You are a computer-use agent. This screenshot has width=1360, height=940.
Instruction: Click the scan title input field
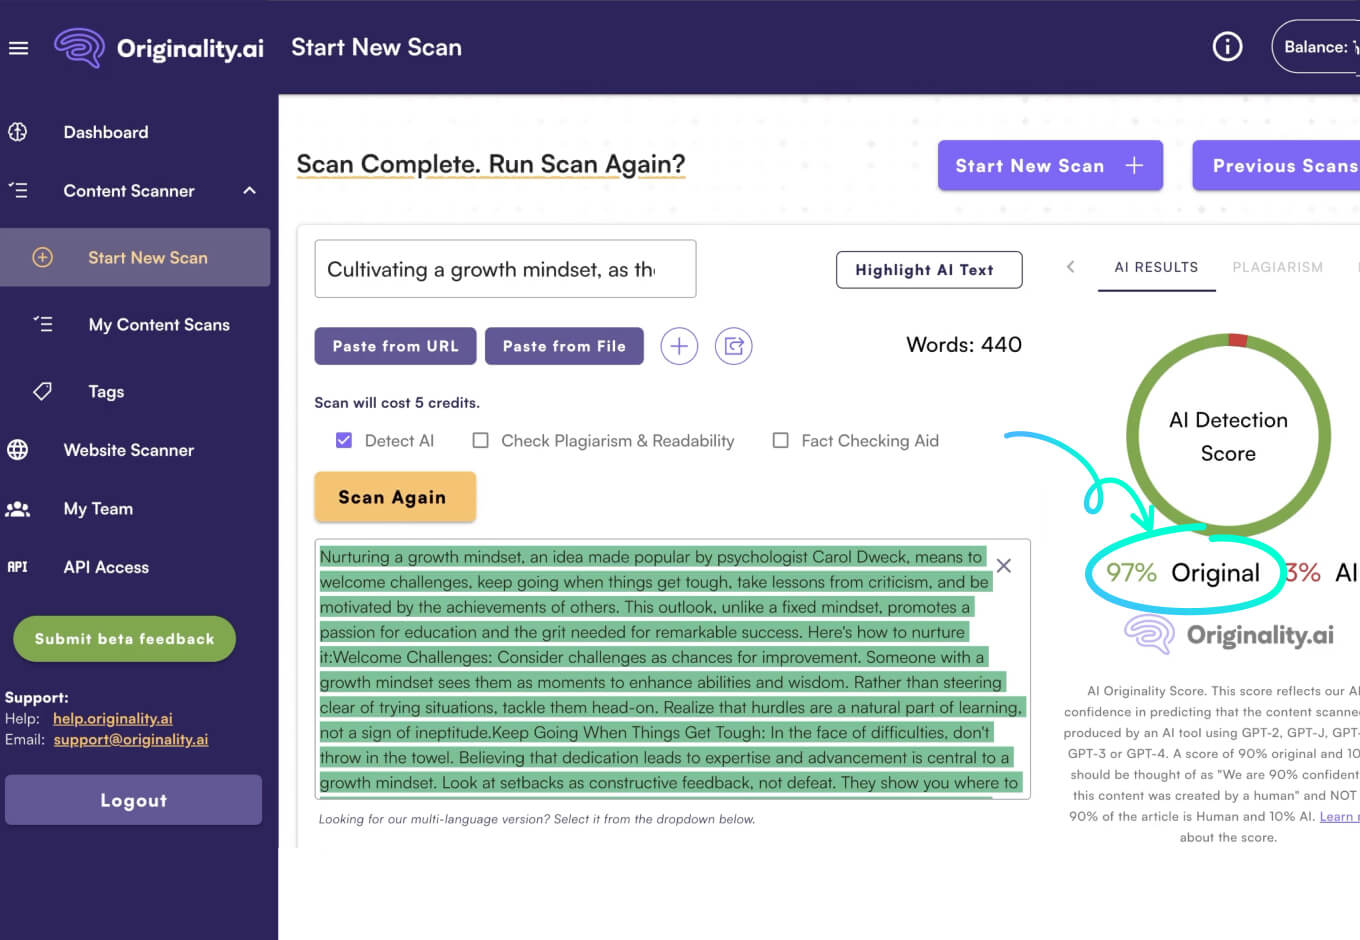[505, 269]
